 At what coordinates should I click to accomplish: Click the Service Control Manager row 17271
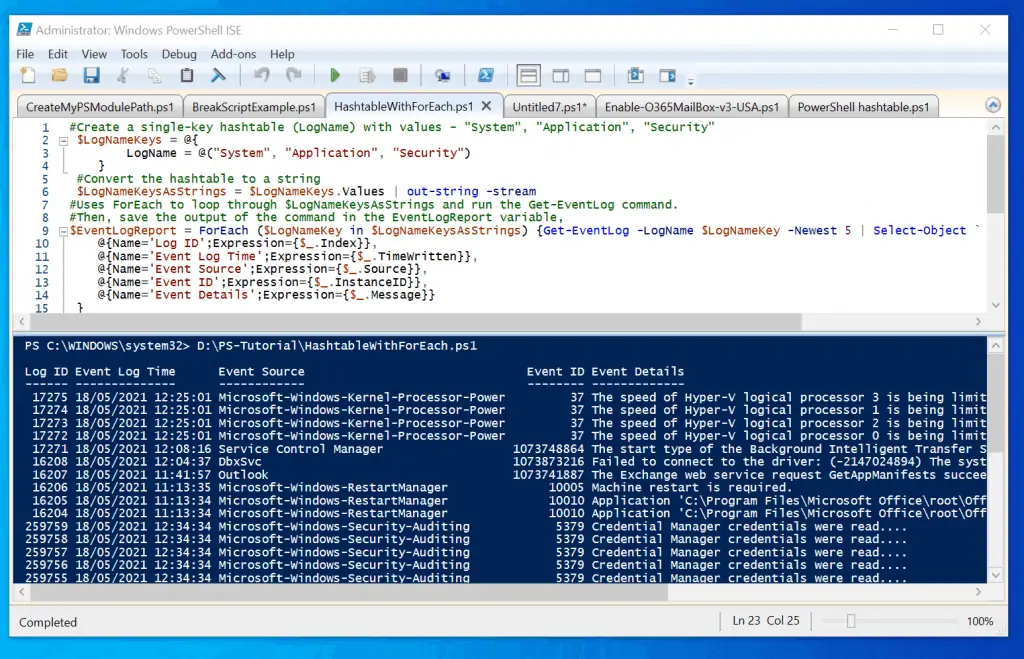click(x=505, y=449)
